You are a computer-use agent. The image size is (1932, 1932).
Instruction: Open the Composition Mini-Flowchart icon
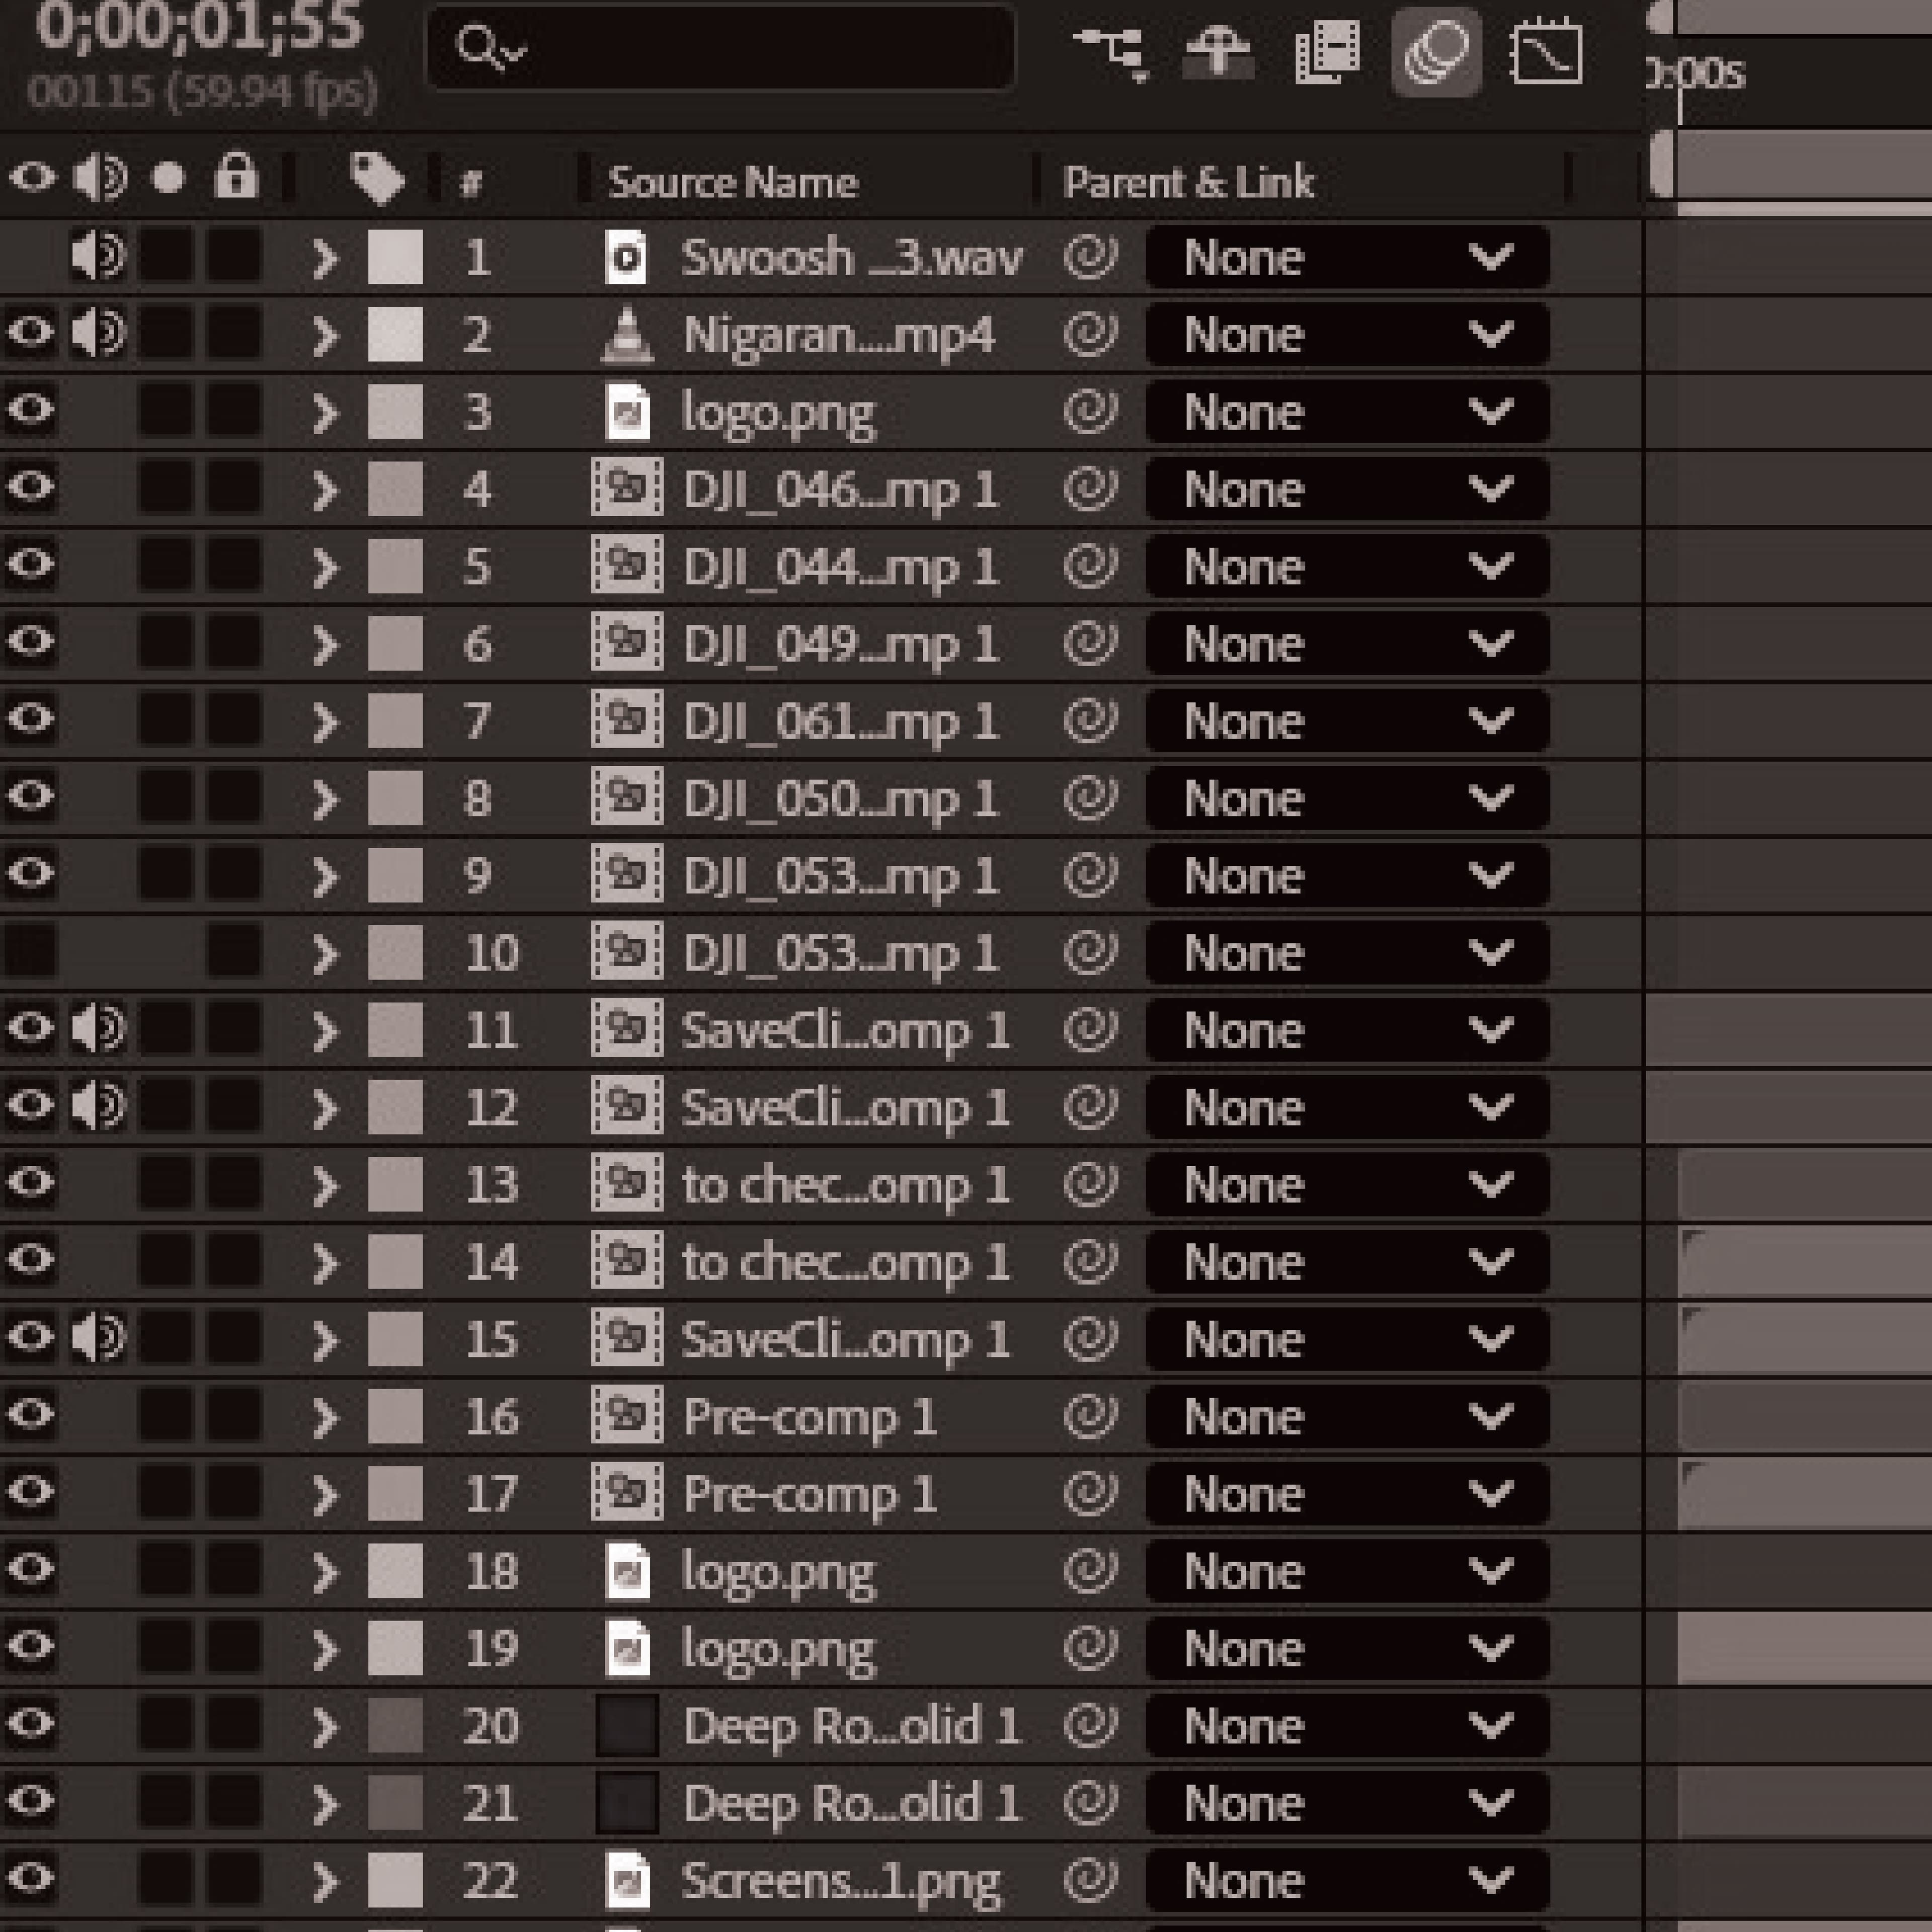1111,50
